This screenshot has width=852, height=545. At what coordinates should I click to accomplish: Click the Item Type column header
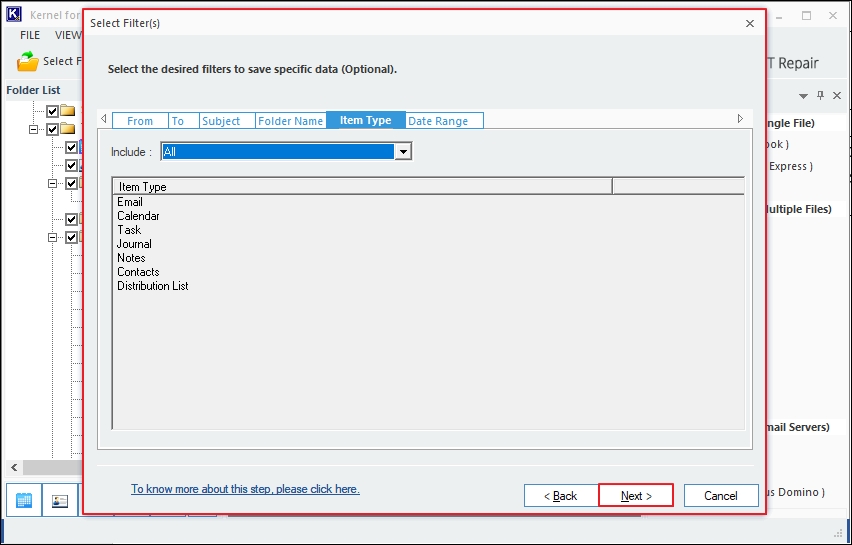tap(362, 186)
